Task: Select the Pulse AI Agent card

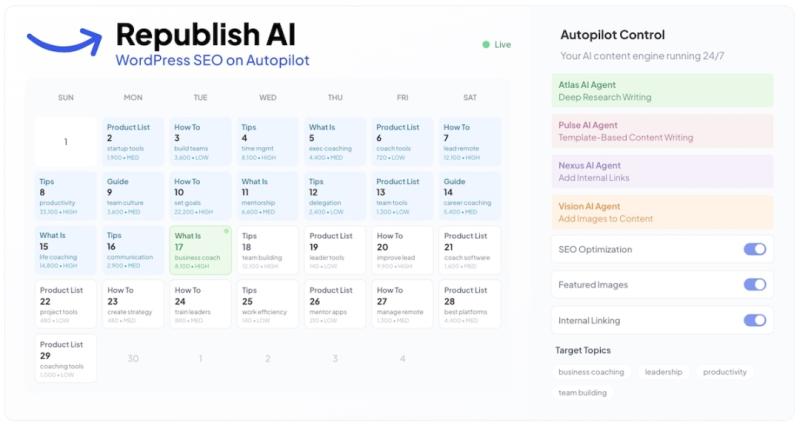Action: pyautogui.click(x=661, y=131)
